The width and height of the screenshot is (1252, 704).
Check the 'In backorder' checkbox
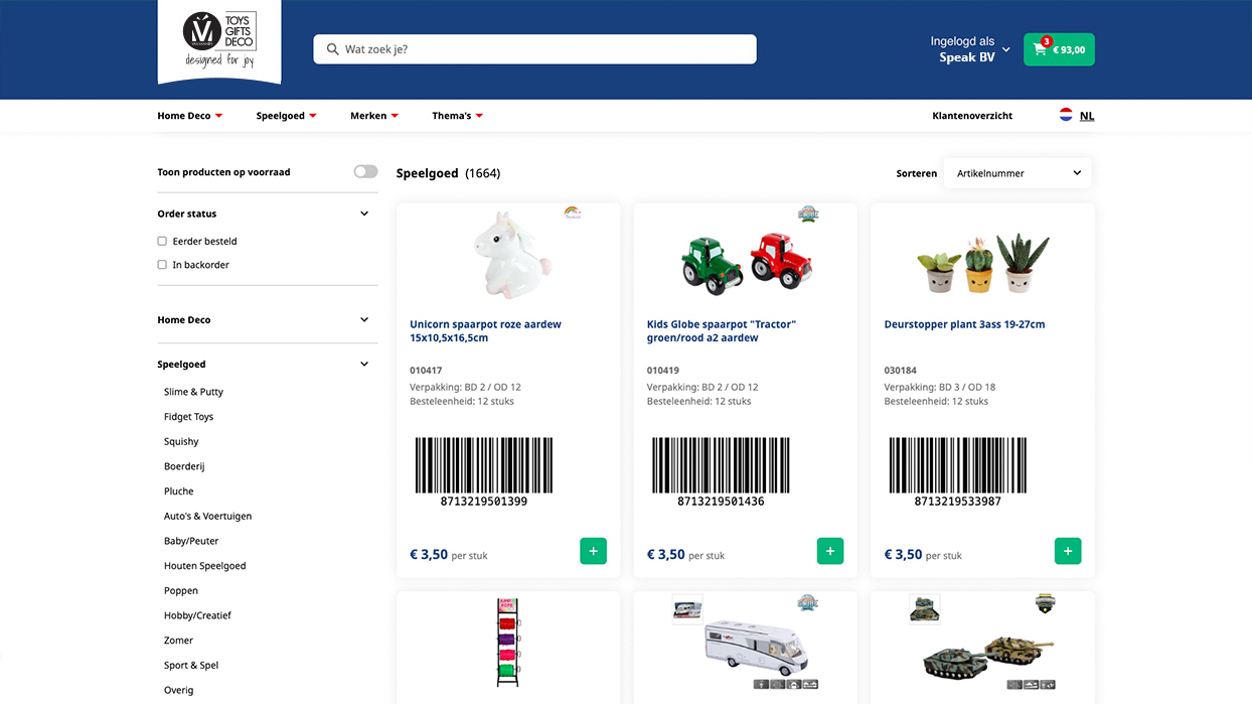pyautogui.click(x=162, y=265)
